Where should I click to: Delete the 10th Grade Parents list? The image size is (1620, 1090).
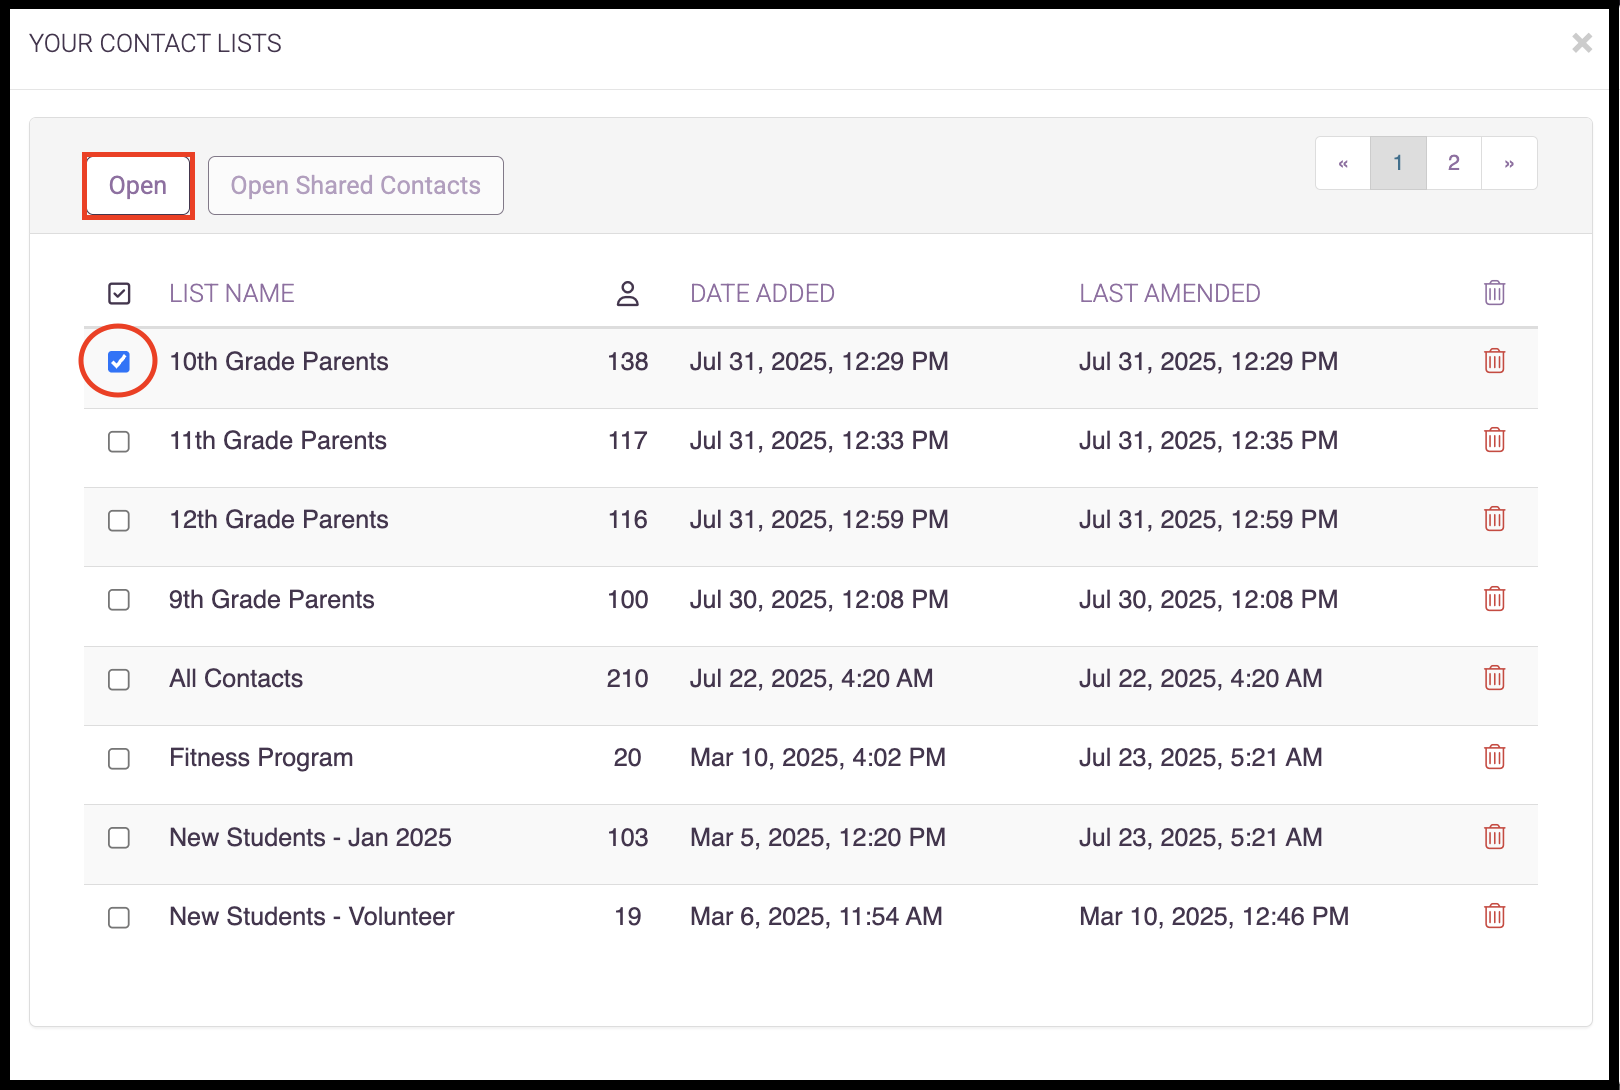(1494, 361)
